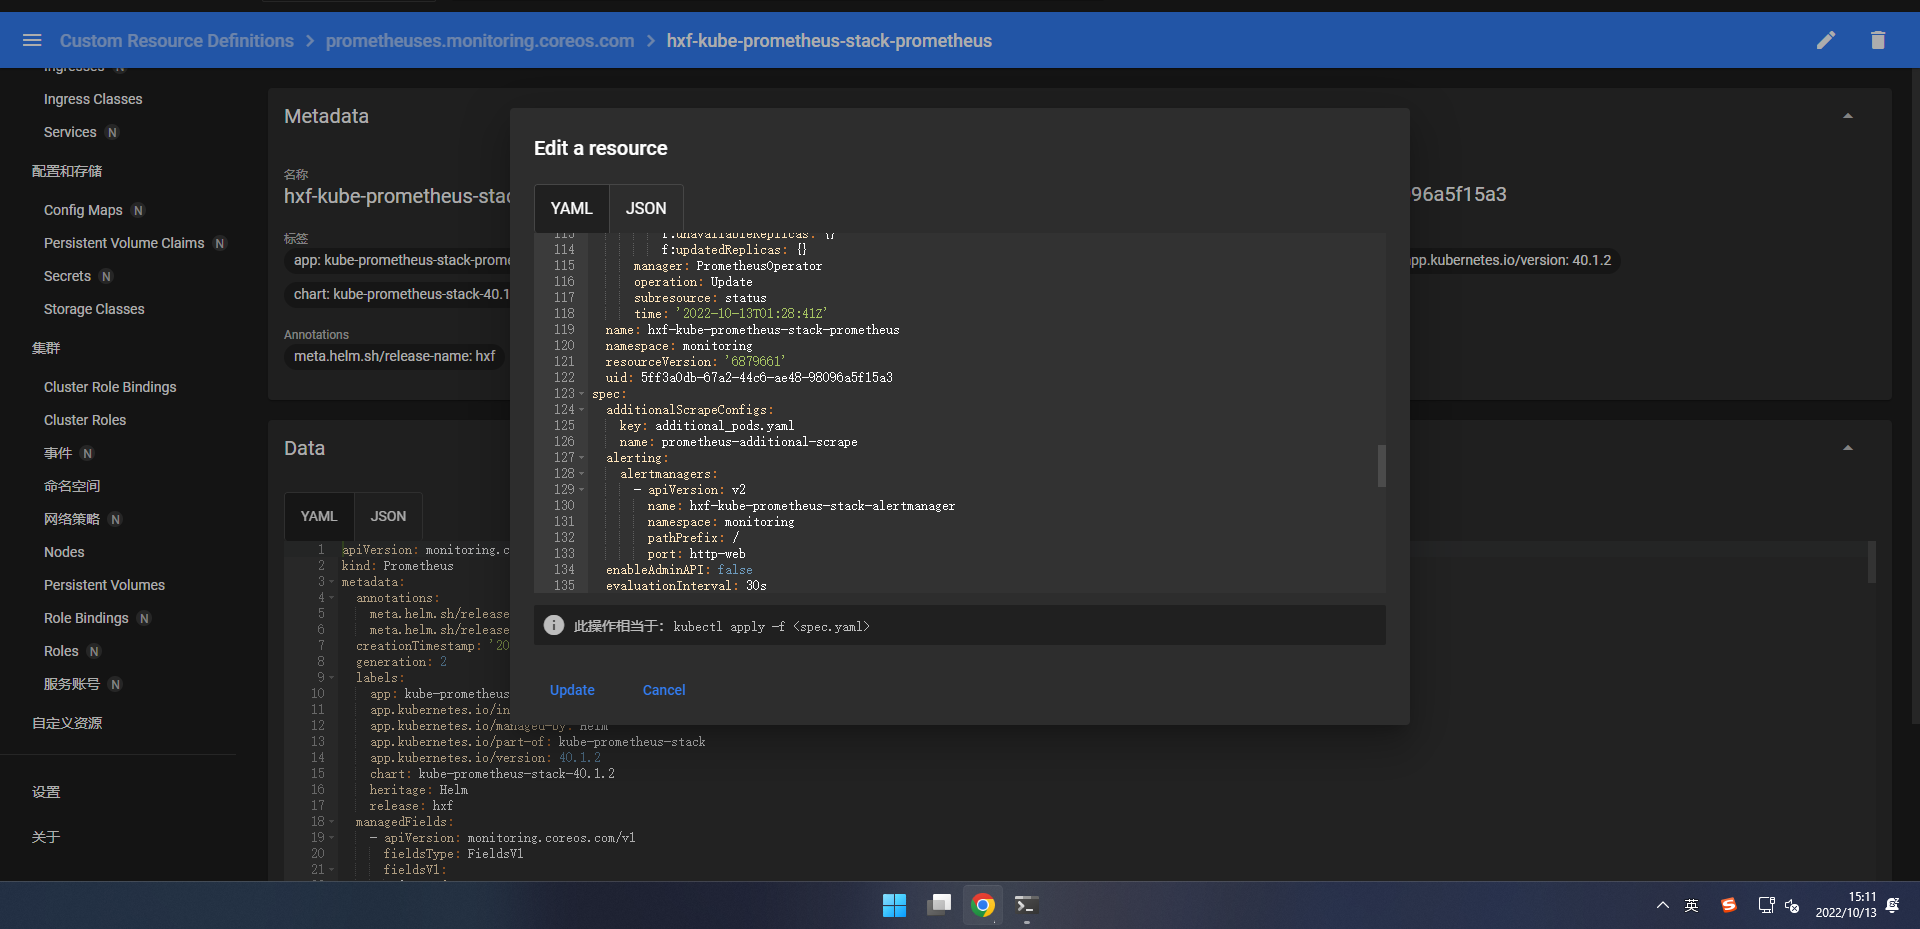Viewport: 1920px width, 929px height.
Task: Click Update to apply the resource
Action: point(572,690)
